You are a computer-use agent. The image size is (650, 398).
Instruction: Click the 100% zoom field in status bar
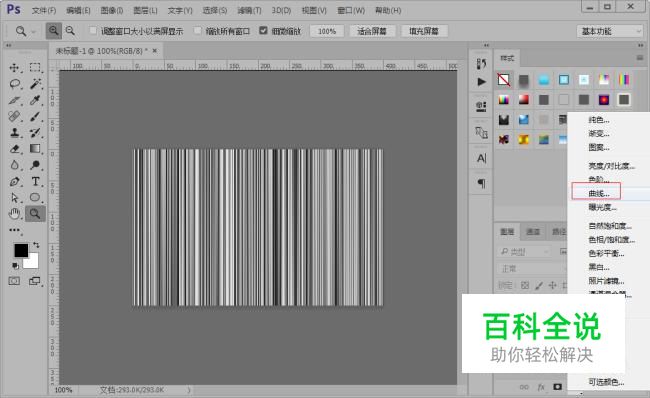(x=63, y=390)
